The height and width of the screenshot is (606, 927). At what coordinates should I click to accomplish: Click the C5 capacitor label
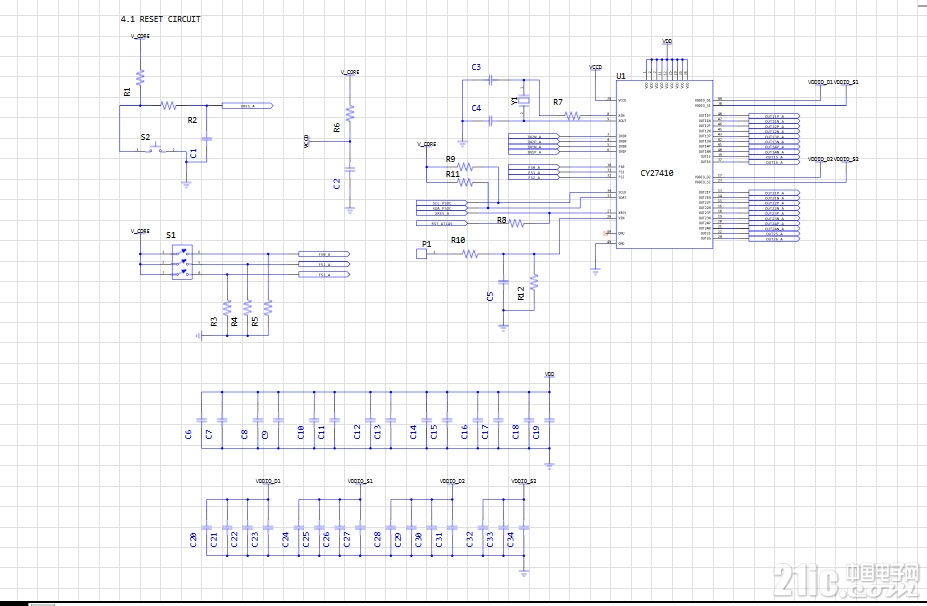(x=490, y=296)
